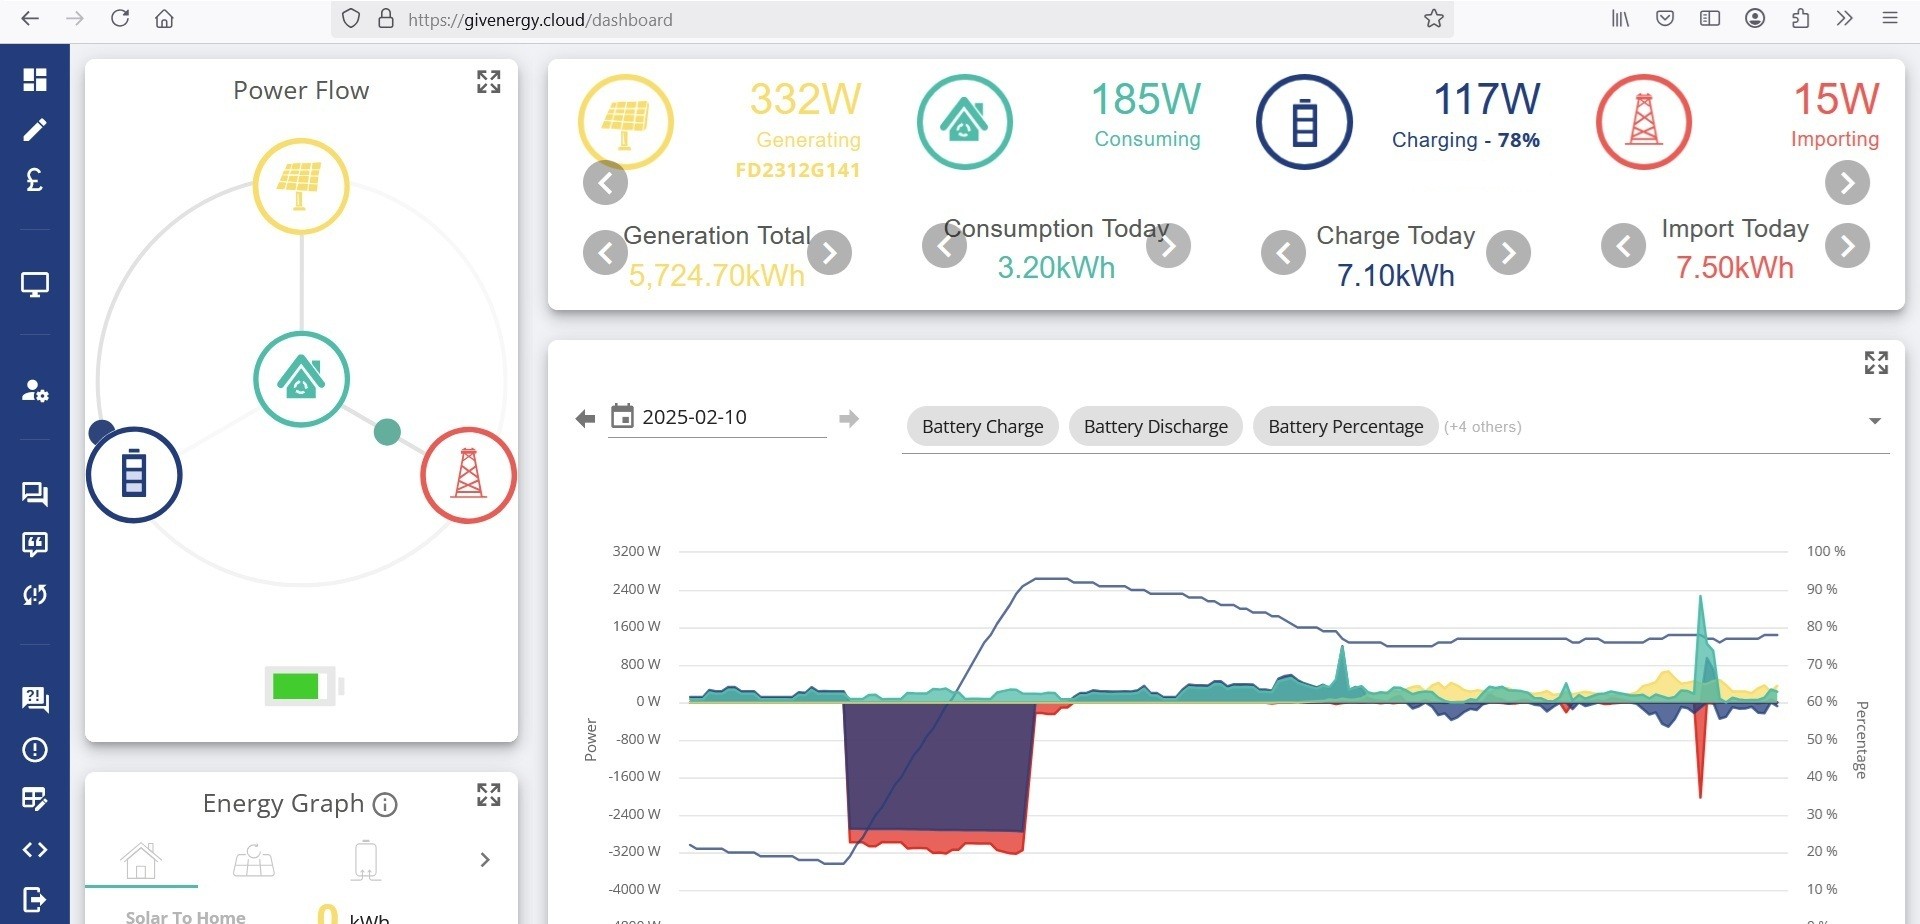Toggle the Battery Percentage series chip
Screen dimensions: 1920x924
point(1345,427)
